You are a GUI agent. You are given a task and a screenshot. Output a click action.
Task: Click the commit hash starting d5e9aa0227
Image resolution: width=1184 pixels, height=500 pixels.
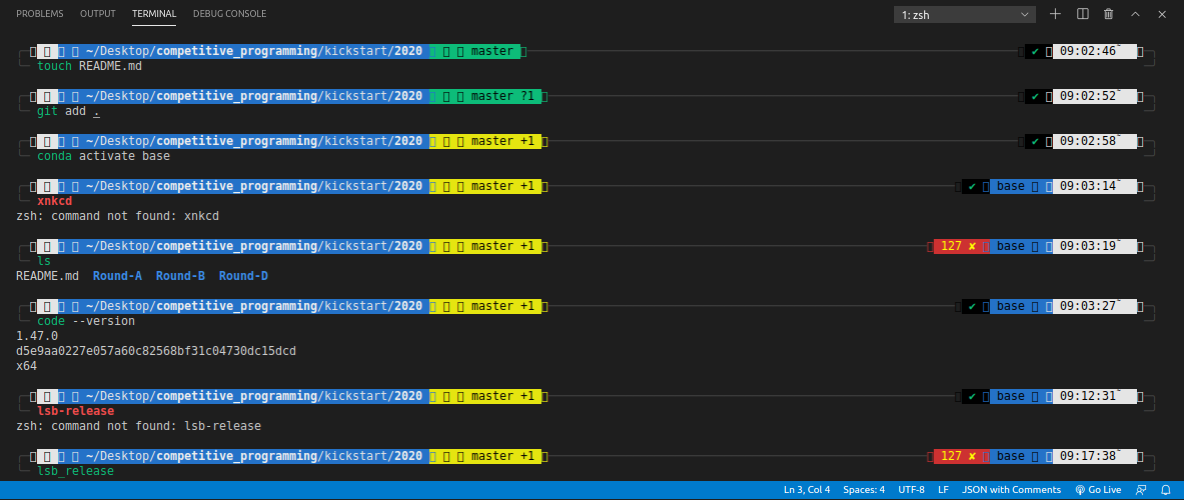[x=156, y=351]
